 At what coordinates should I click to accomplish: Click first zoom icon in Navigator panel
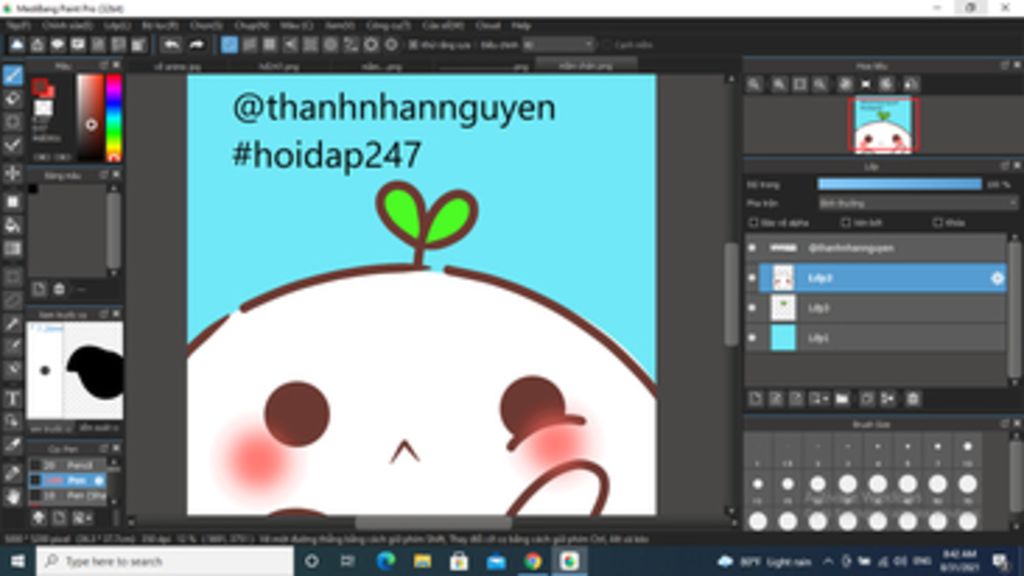tap(754, 84)
